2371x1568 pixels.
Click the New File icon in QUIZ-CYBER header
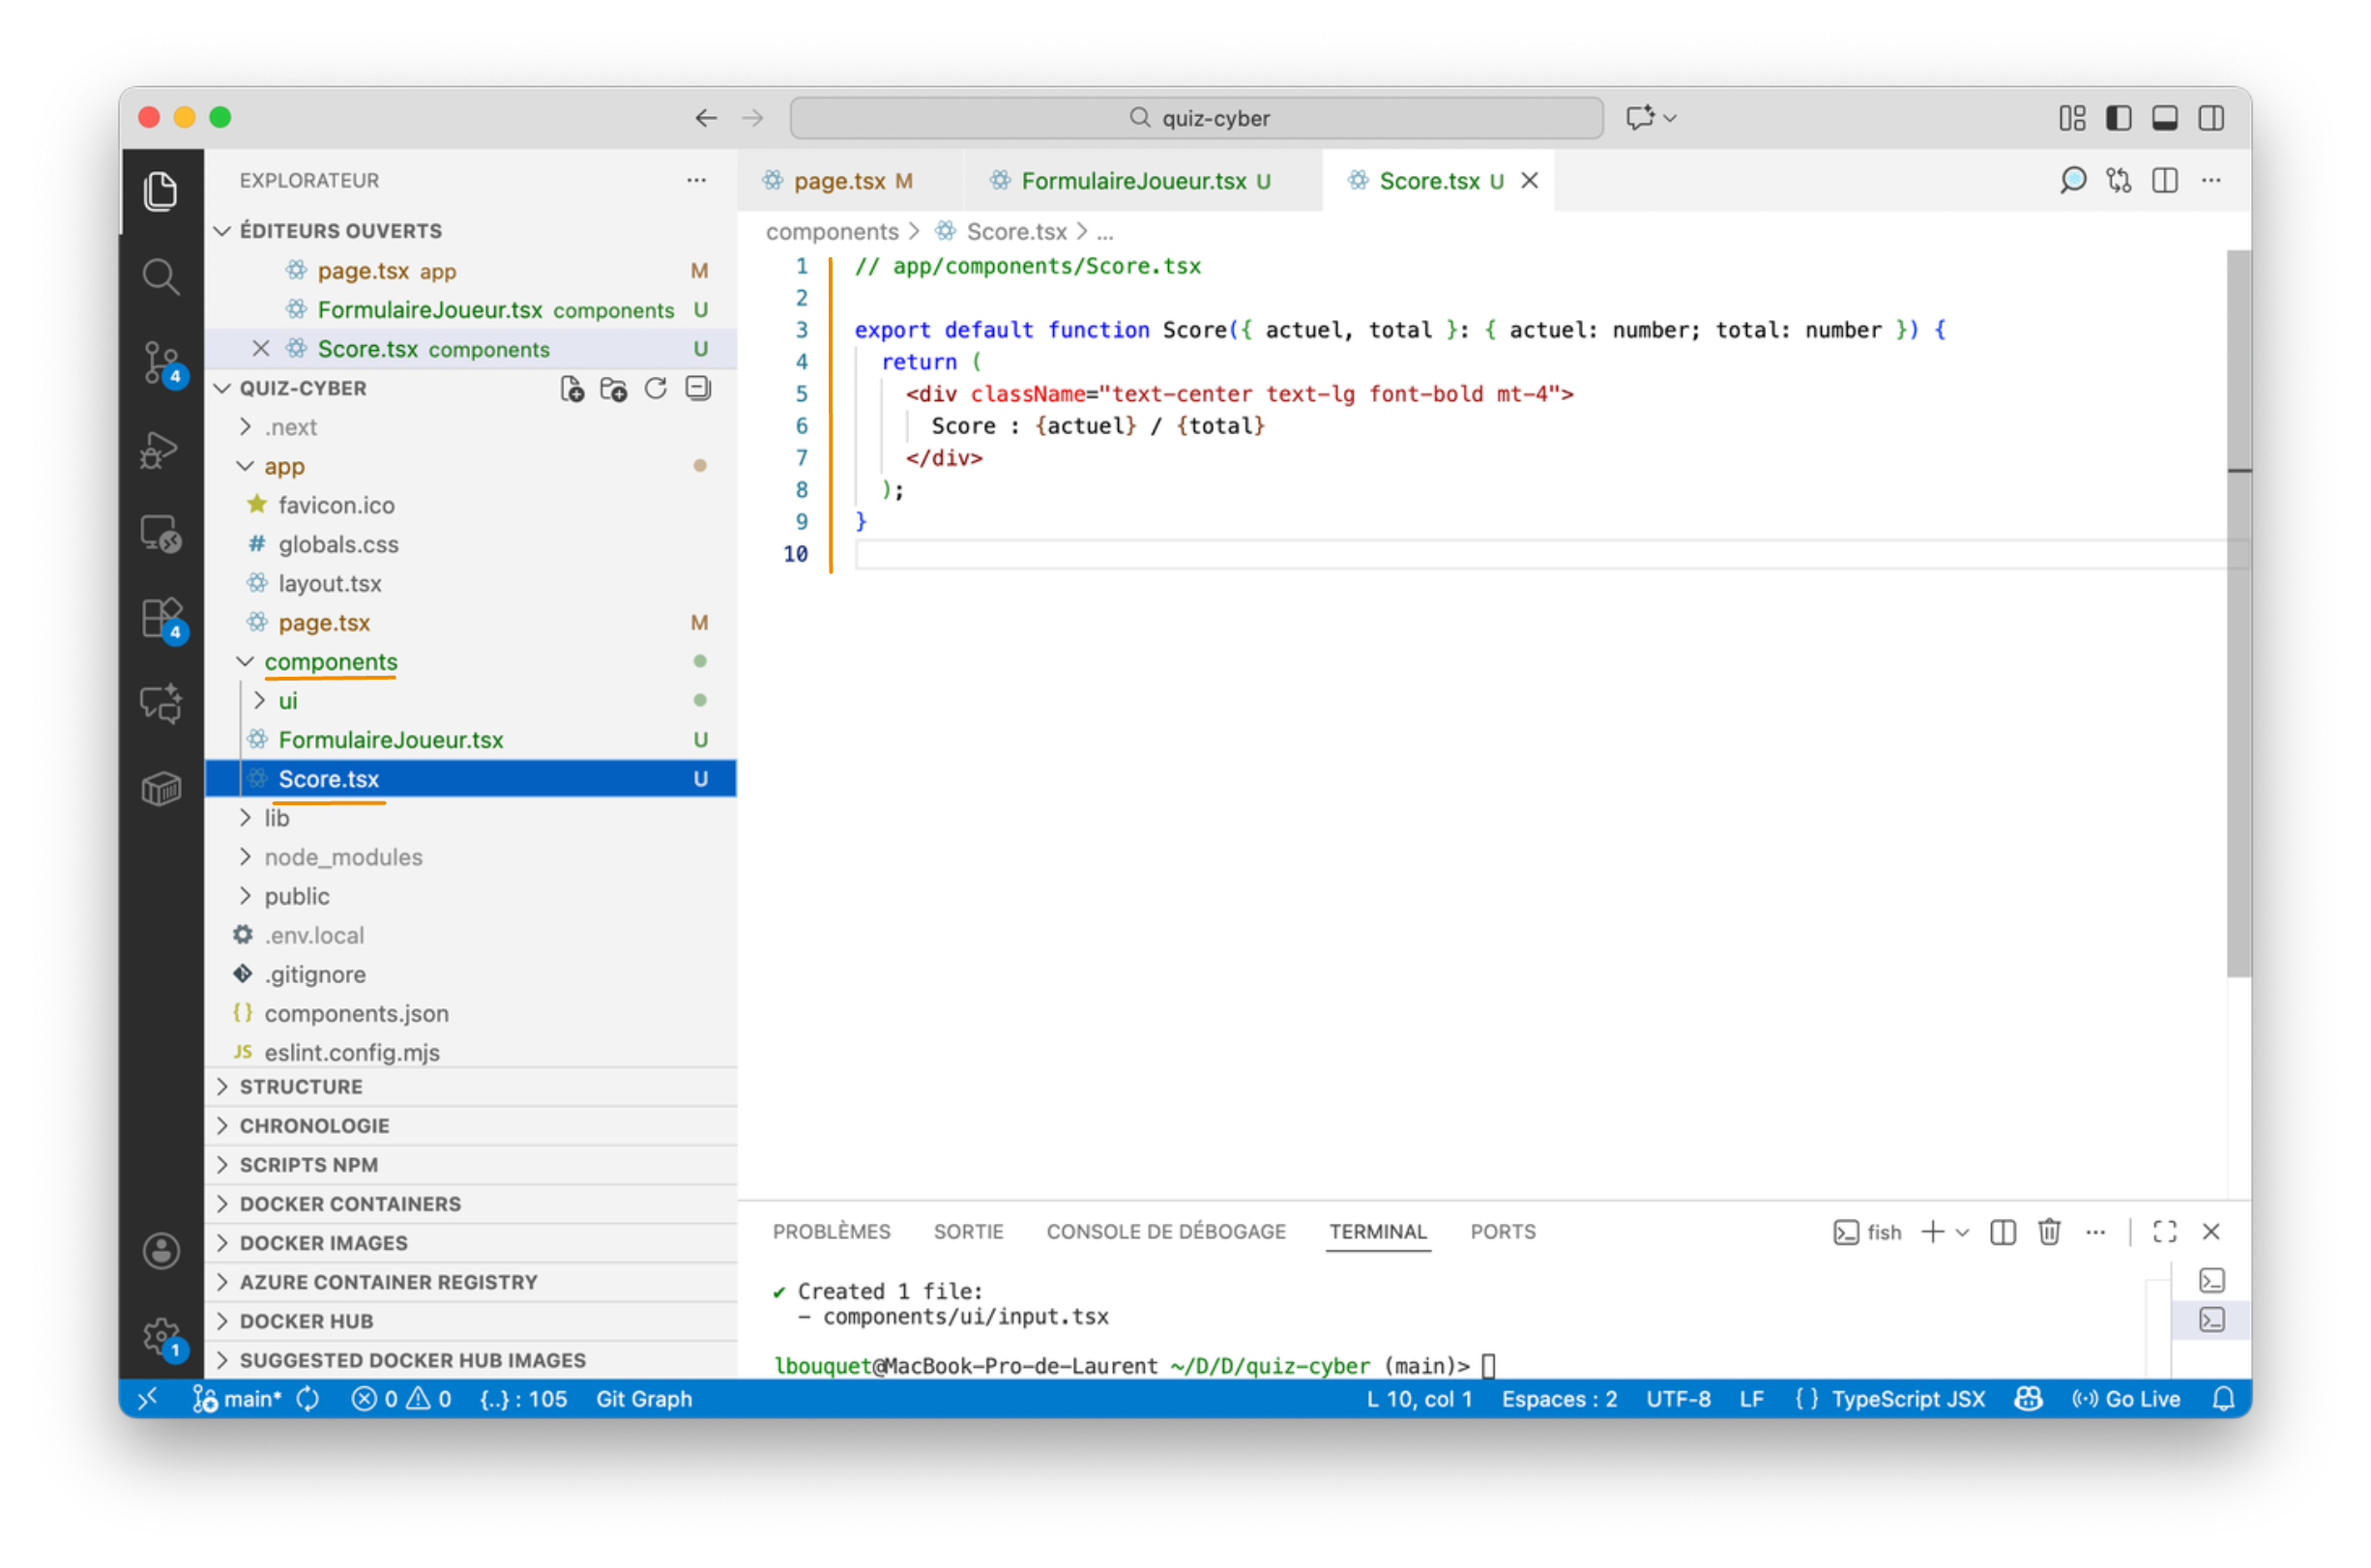pos(572,389)
